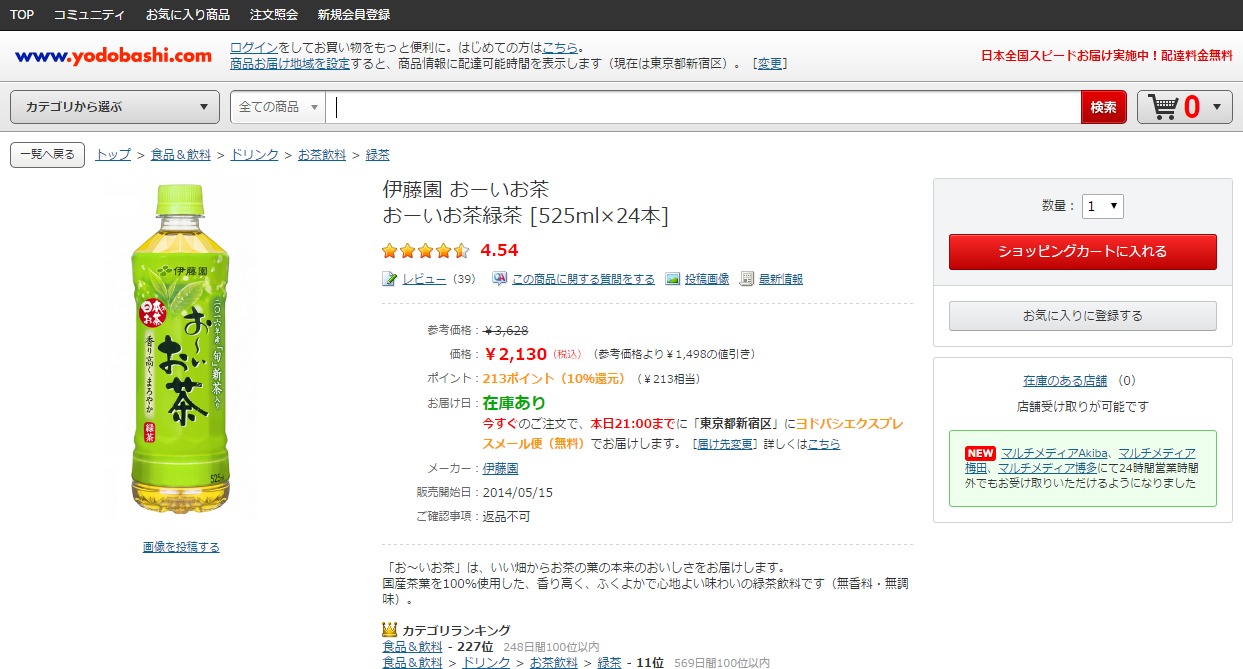Image resolution: width=1243 pixels, height=669 pixels.
Task: Click the 4.54 rating score
Action: [499, 250]
